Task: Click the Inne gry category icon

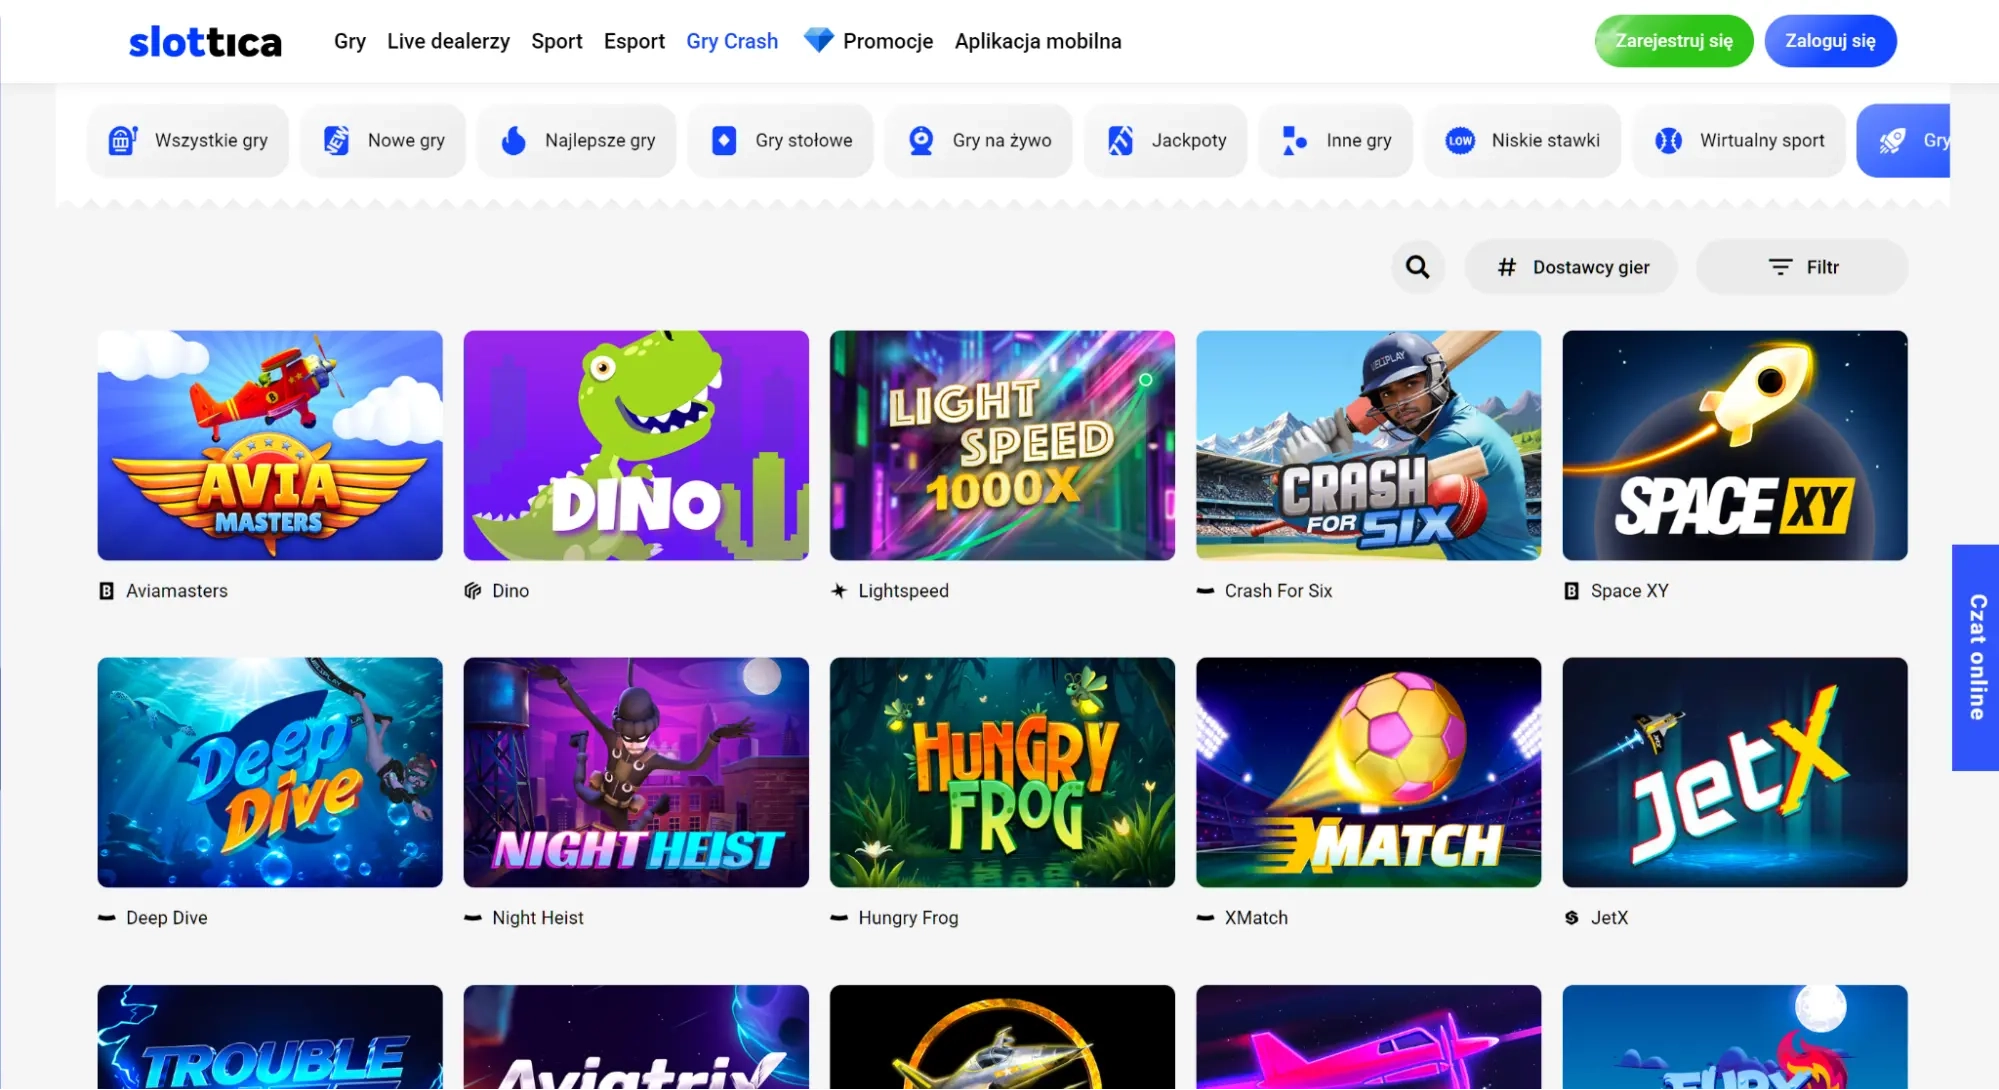Action: 1295,141
